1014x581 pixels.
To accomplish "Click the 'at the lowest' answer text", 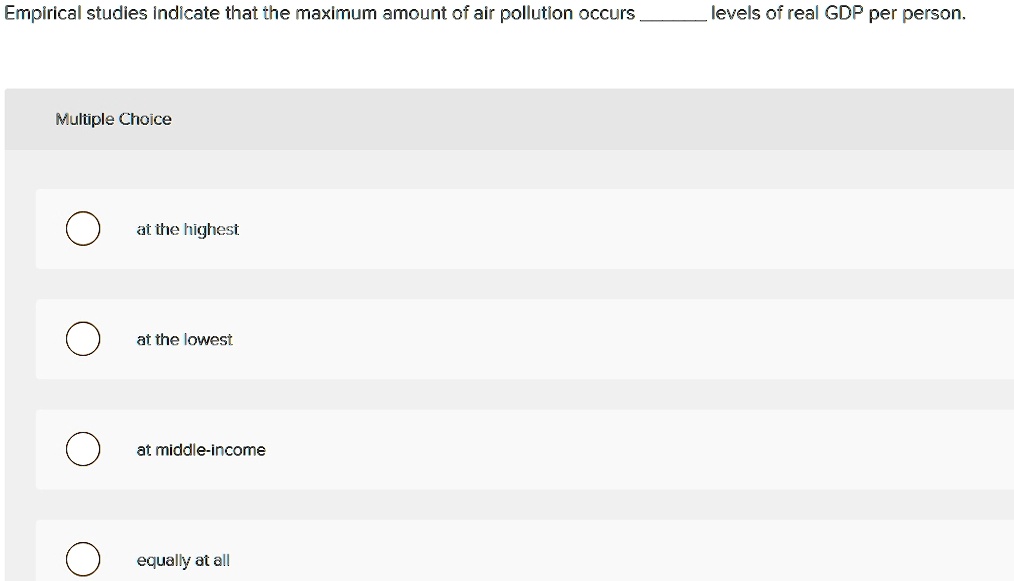I will (x=184, y=339).
